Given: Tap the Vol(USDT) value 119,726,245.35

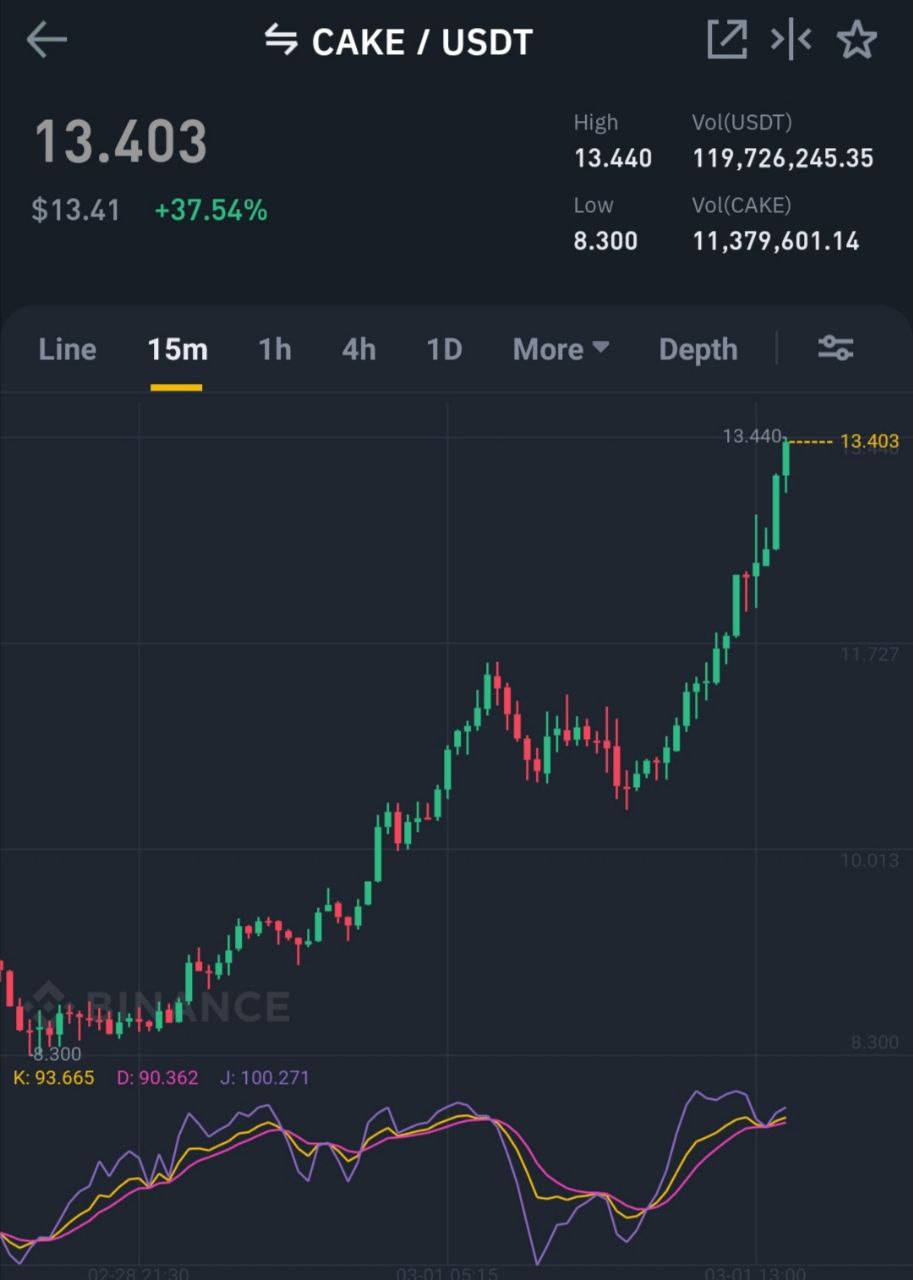Looking at the screenshot, I should pos(783,158).
